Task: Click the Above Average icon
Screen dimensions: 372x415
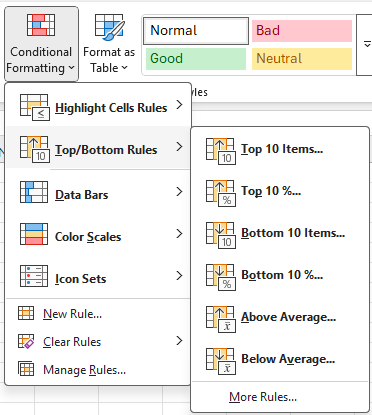Action: [x=221, y=319]
